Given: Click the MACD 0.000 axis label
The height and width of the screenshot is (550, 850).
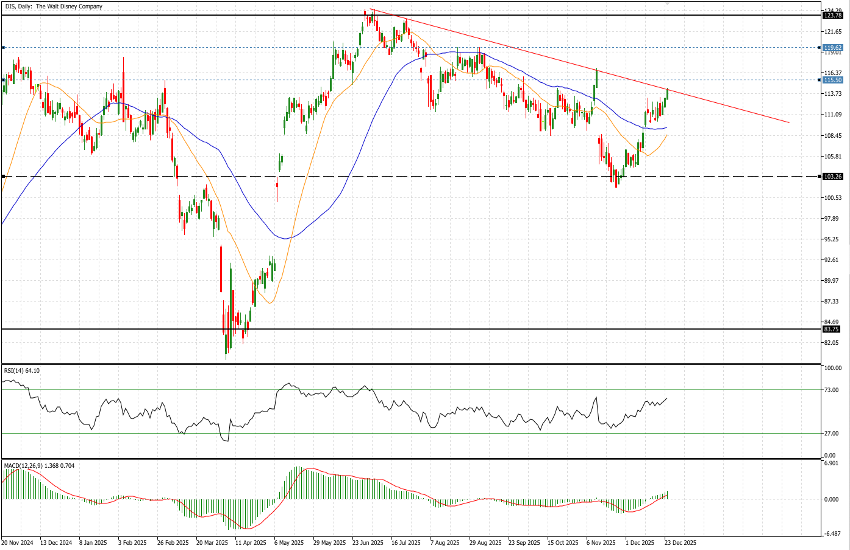Looking at the screenshot, I should 830,499.
